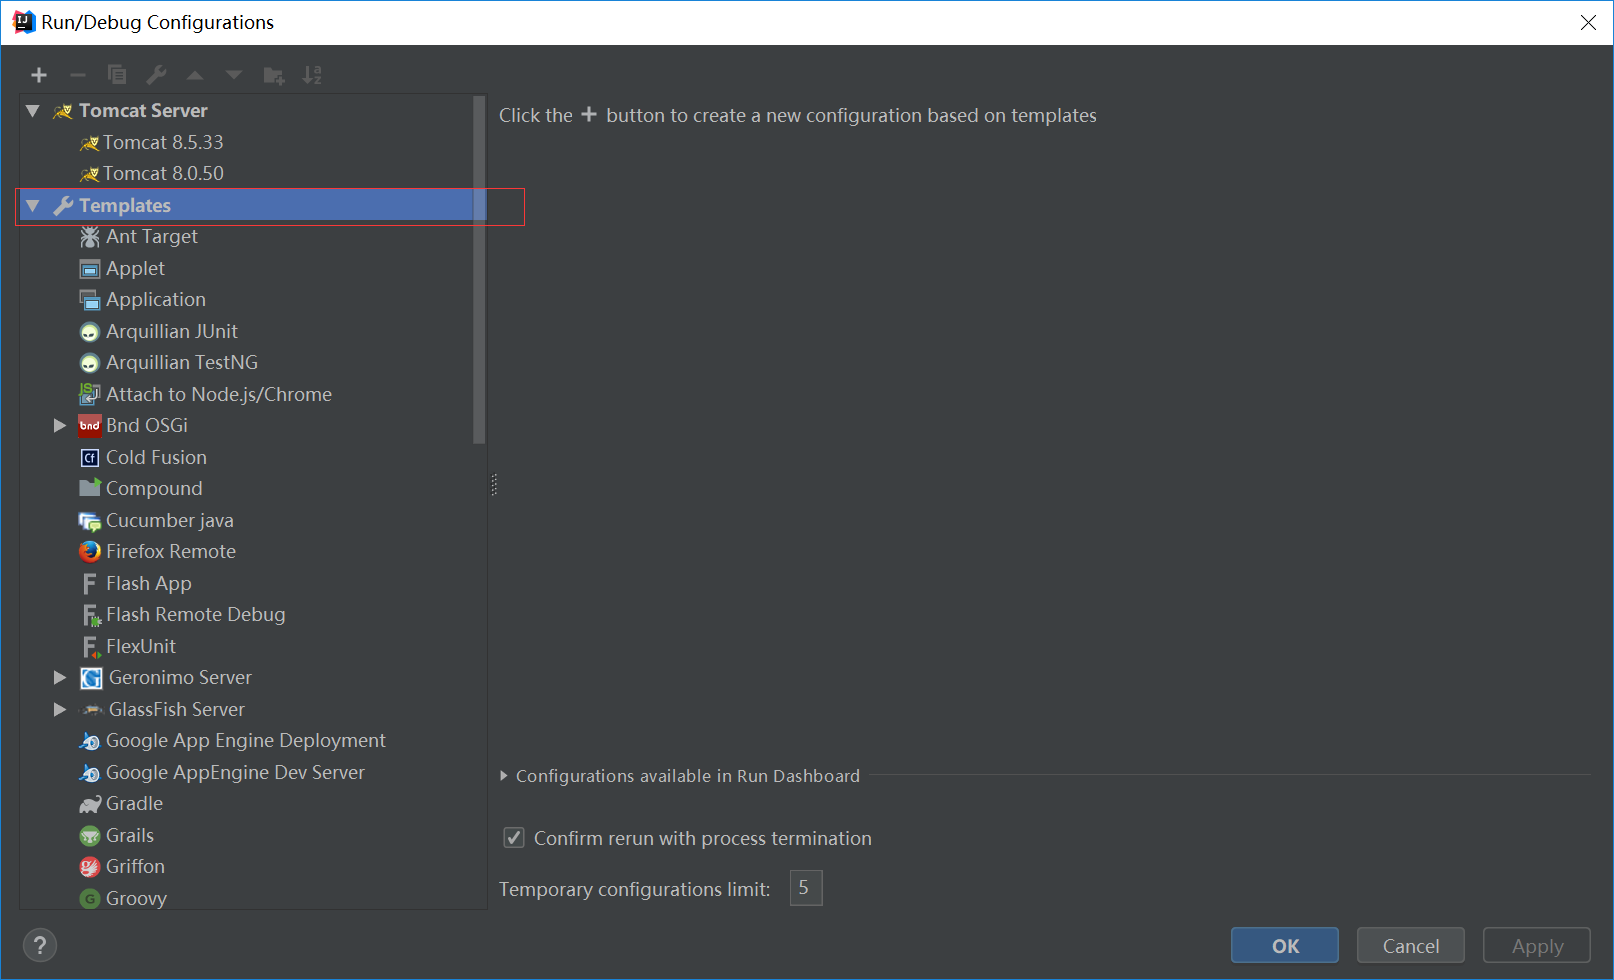Click the Add New Configuration plus icon

point(39,75)
